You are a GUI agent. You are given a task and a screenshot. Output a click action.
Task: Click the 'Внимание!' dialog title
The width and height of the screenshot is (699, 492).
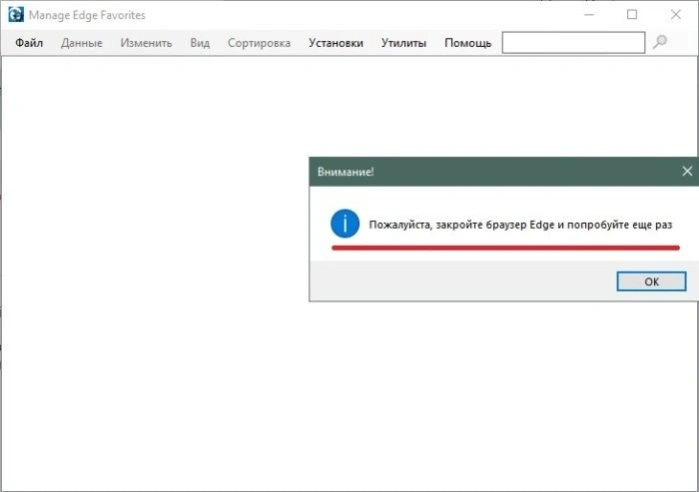(345, 172)
